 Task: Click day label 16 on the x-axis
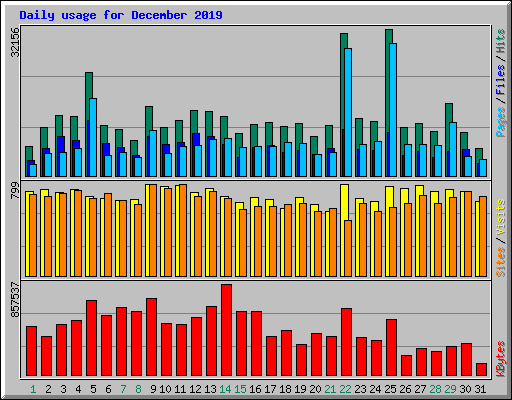[x=255, y=389]
